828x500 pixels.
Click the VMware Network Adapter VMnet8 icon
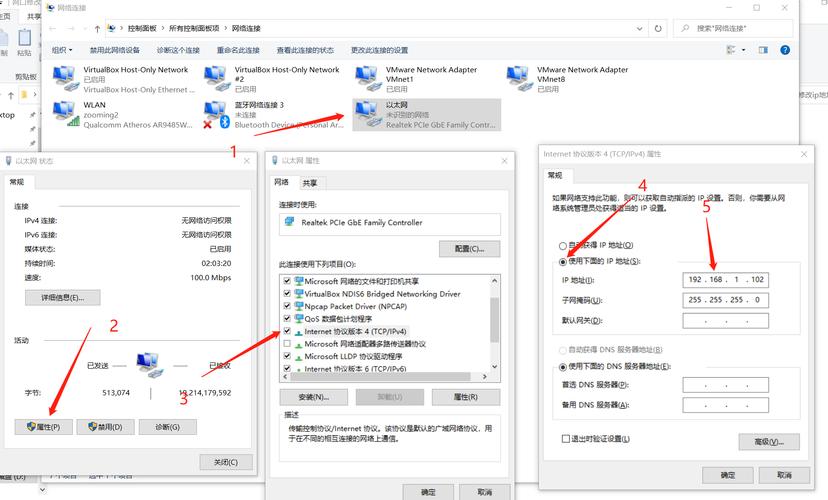pos(520,78)
